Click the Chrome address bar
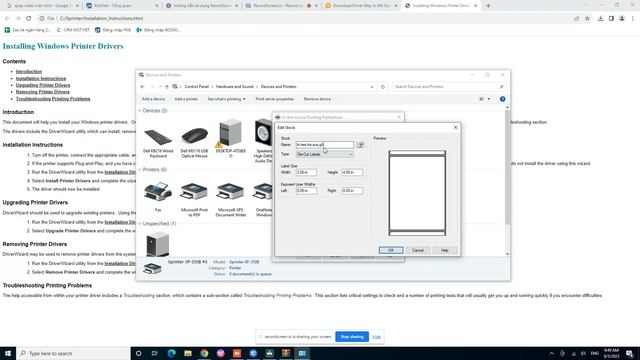The image size is (640, 360). (x=306, y=18)
